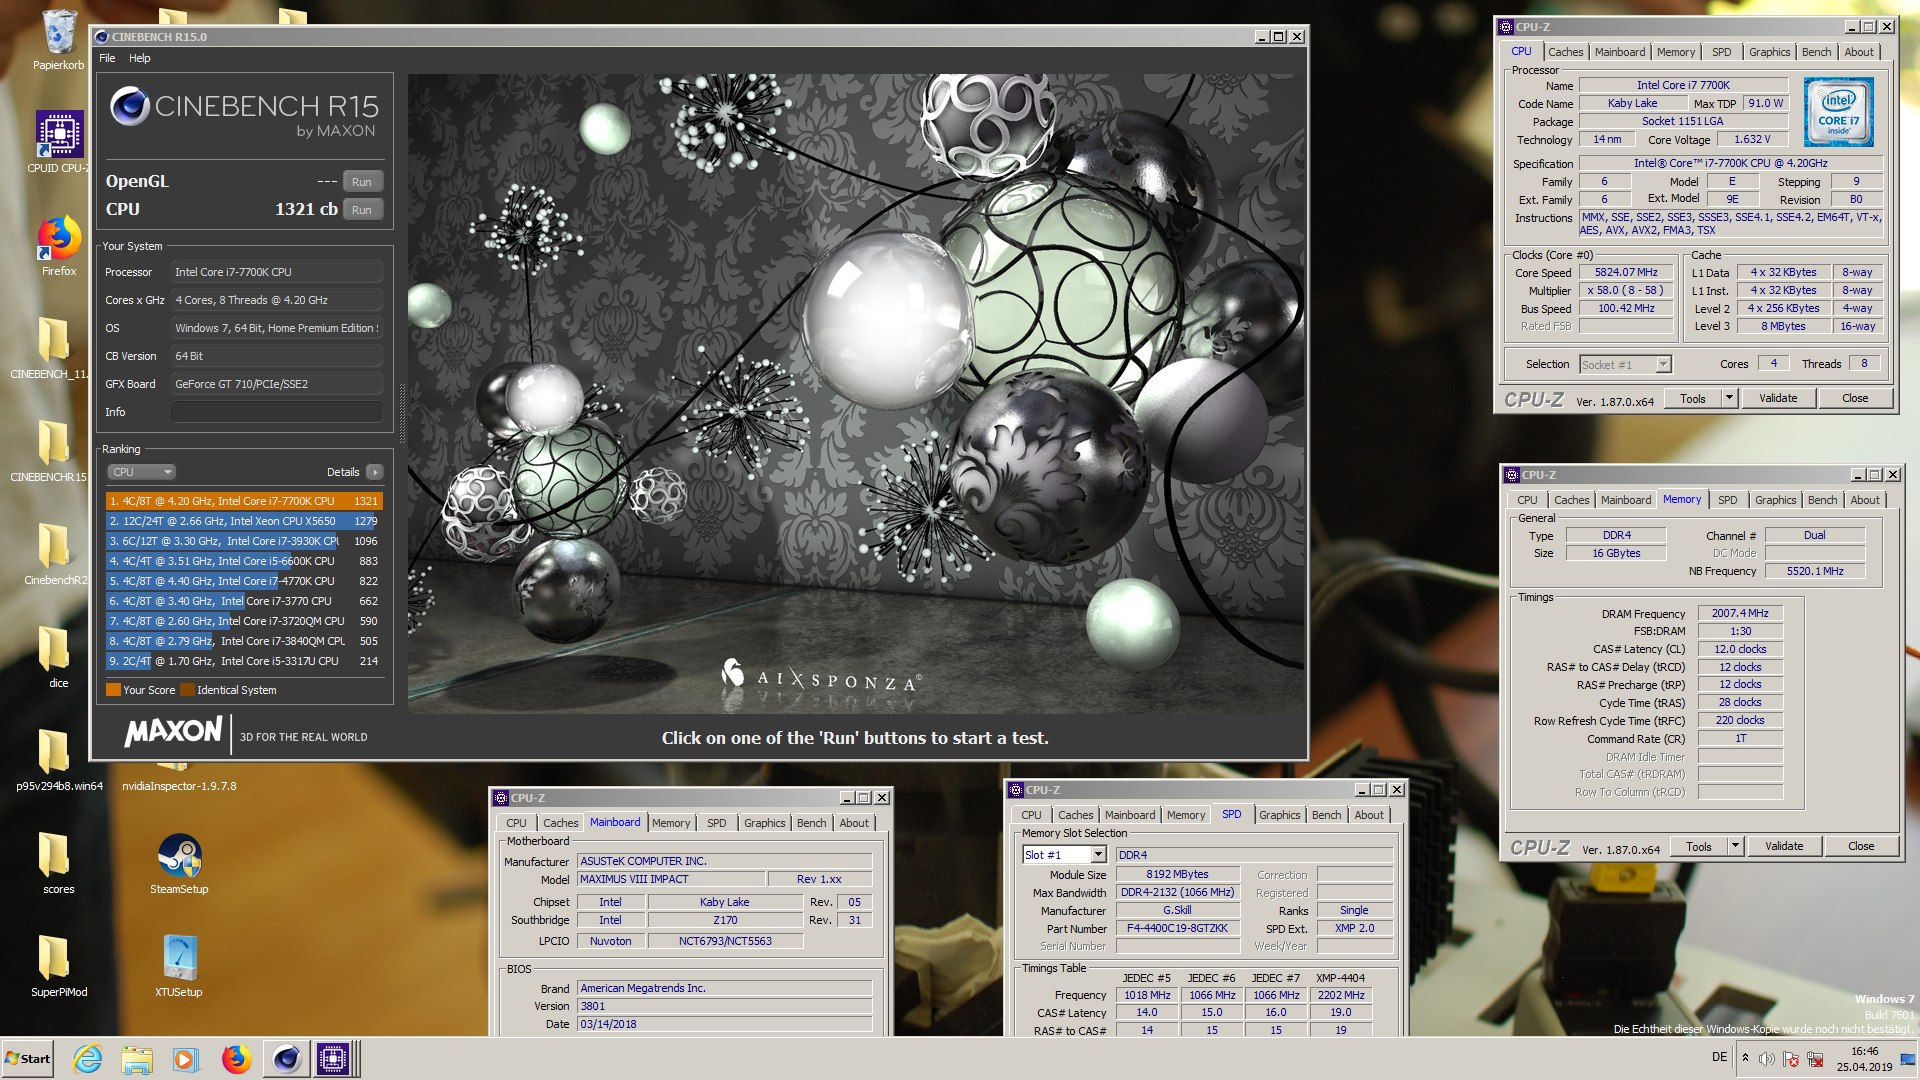
Task: Select ranking row Core i5-6600K 883
Action: point(244,561)
